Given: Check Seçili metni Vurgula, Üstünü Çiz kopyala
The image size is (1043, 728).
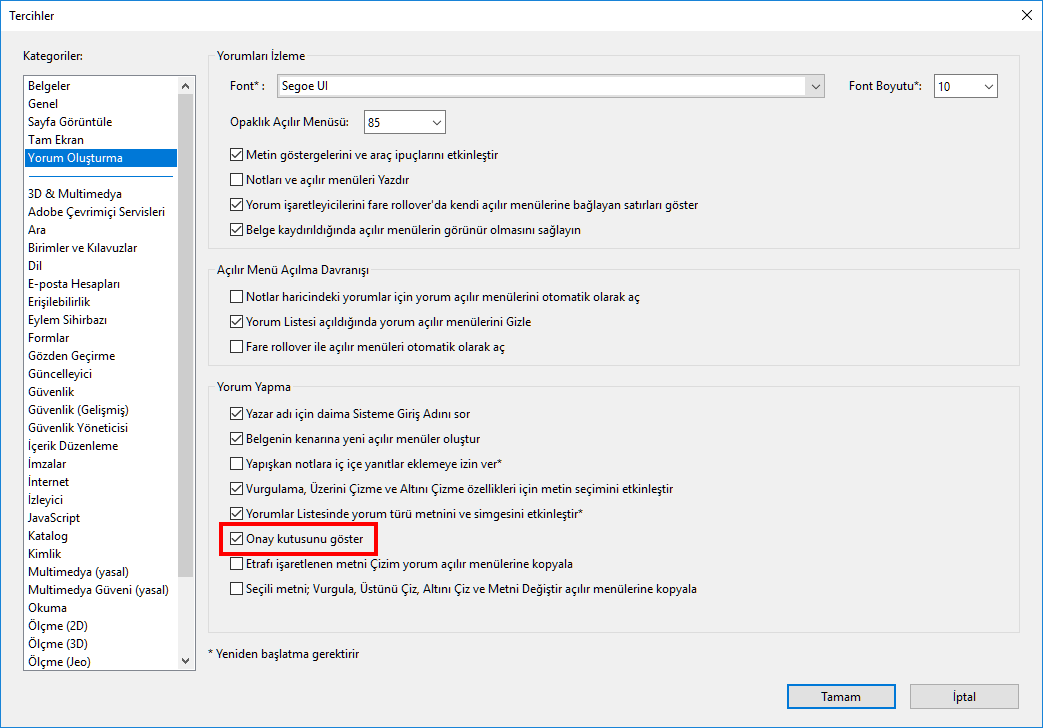Looking at the screenshot, I should [x=236, y=589].
